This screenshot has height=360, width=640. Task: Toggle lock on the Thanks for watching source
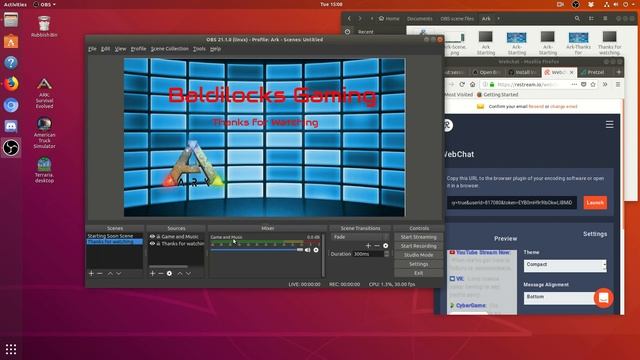[x=158, y=244]
